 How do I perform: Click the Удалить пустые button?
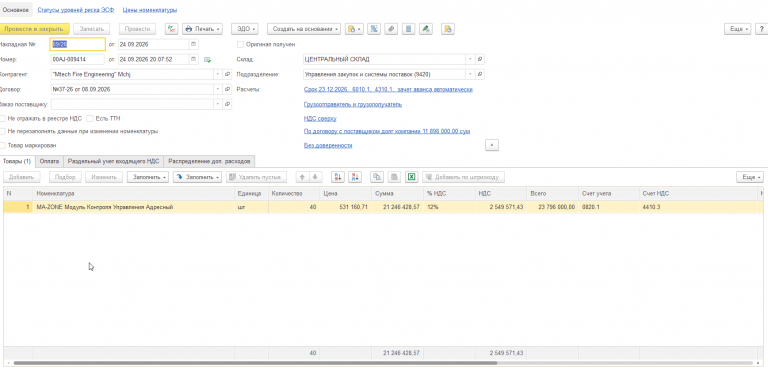pos(256,177)
